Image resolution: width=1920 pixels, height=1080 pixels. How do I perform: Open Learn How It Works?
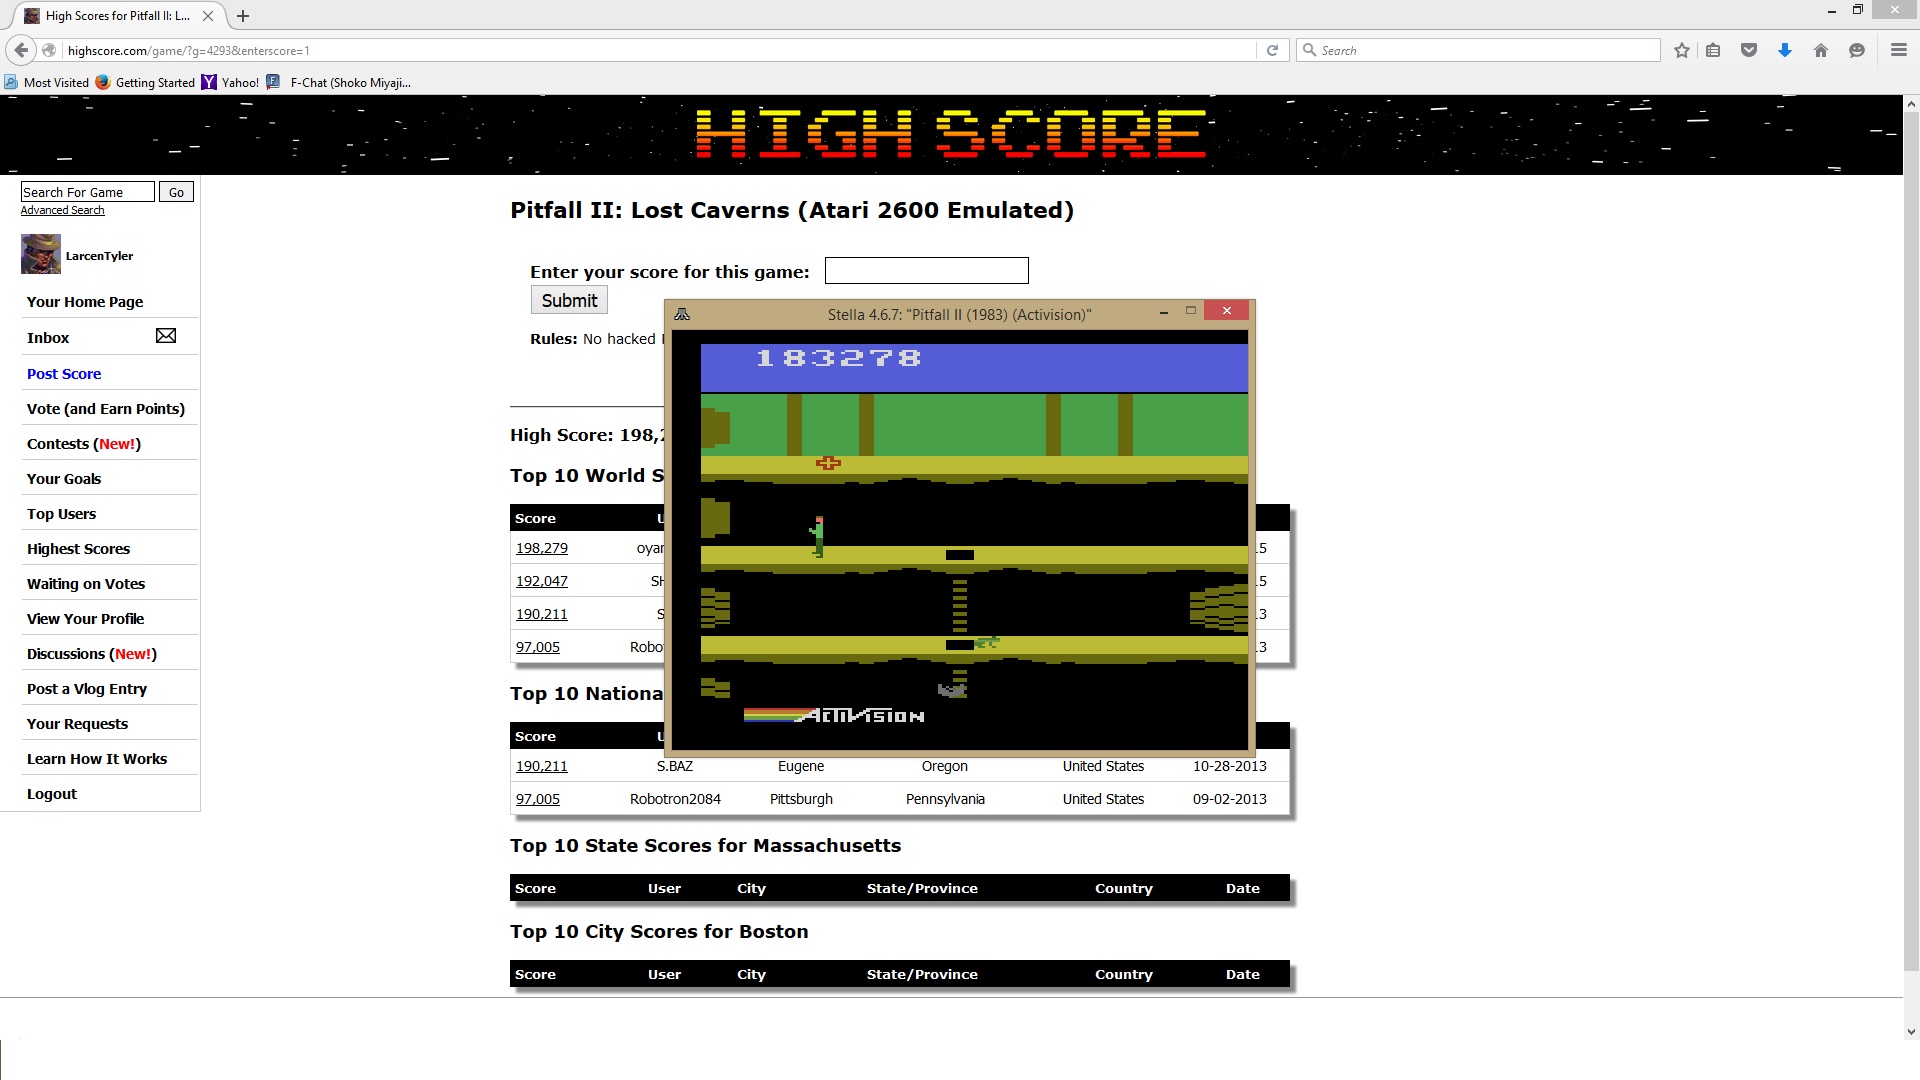(97, 759)
